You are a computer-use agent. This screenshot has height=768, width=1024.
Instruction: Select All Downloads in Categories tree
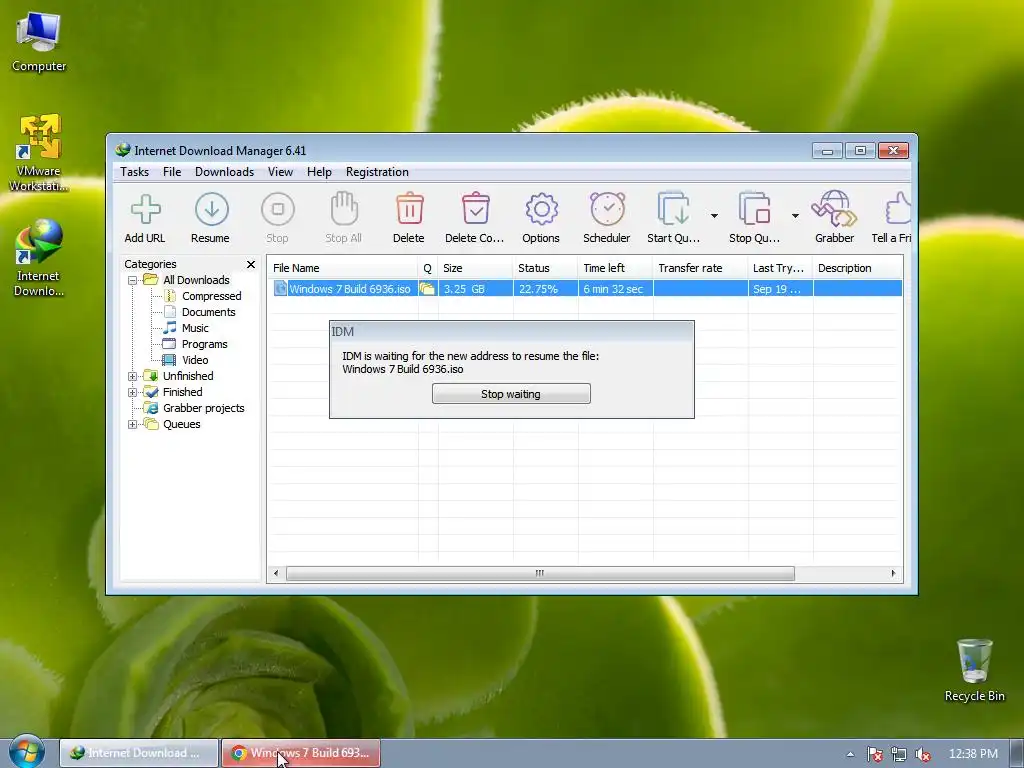point(196,280)
